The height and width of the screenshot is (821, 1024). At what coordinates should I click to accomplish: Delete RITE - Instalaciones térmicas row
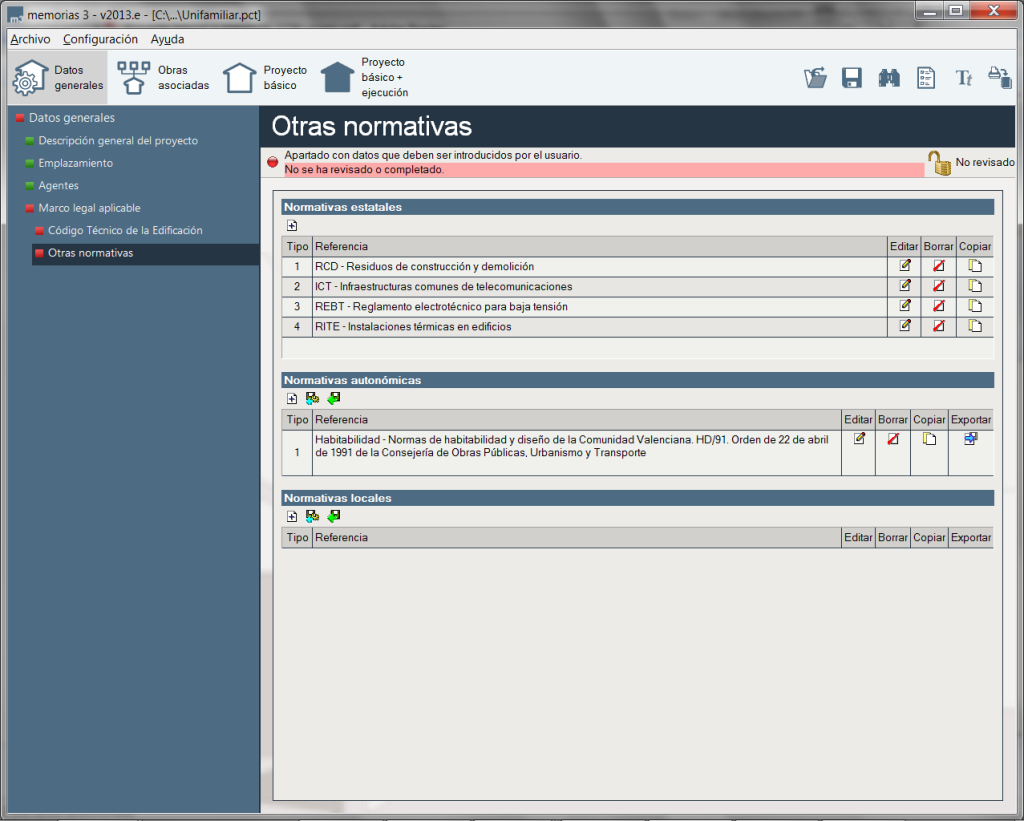(938, 326)
